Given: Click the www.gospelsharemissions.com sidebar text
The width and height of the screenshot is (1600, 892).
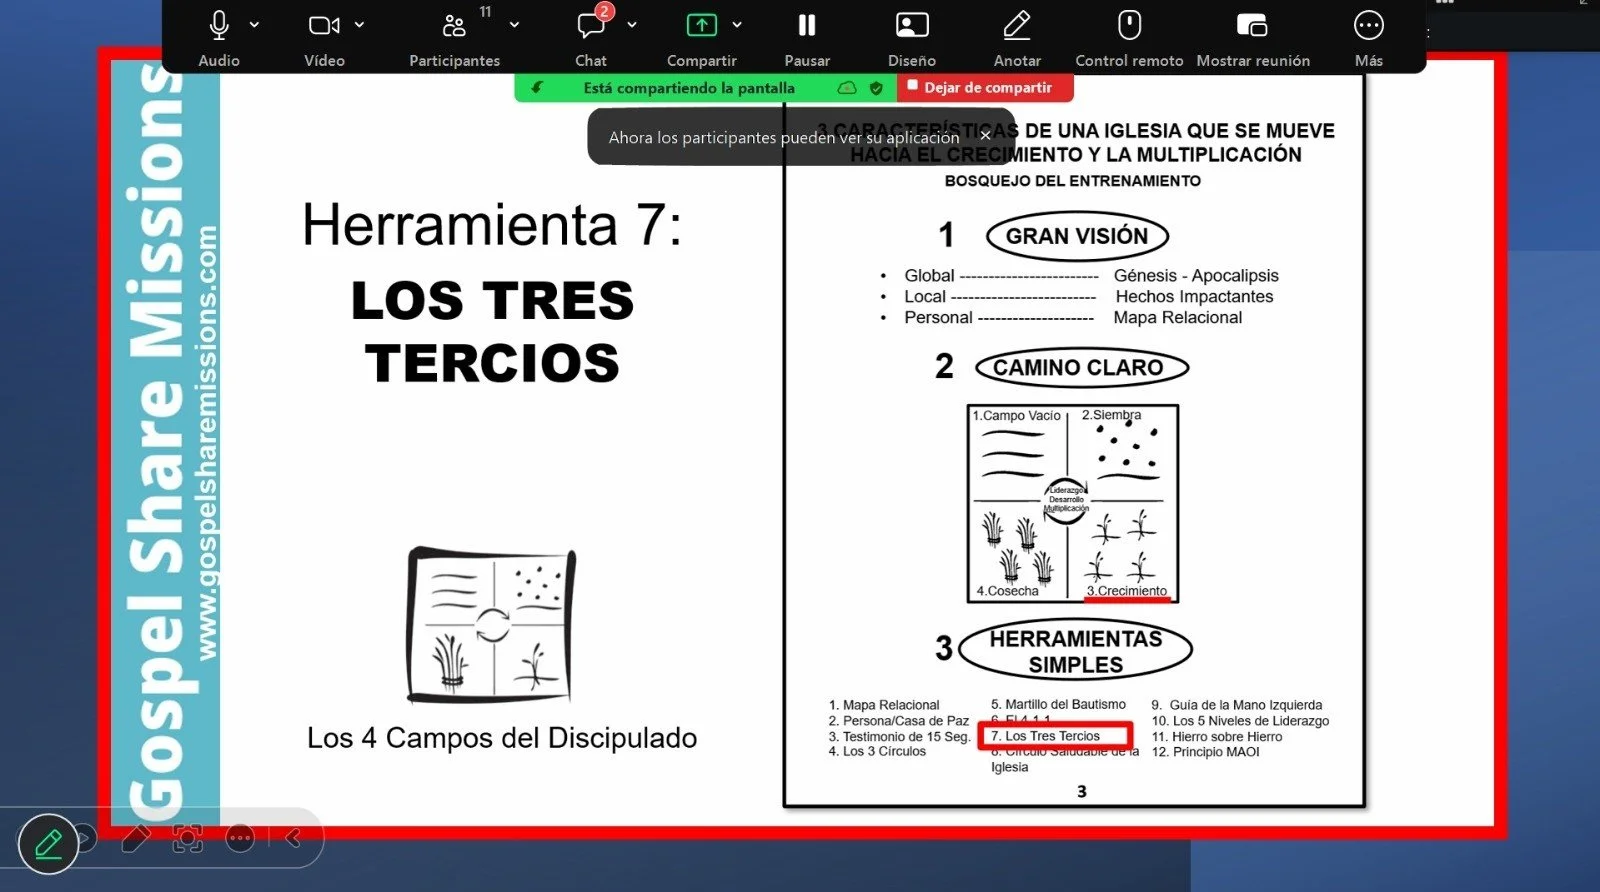Looking at the screenshot, I should point(207,443).
